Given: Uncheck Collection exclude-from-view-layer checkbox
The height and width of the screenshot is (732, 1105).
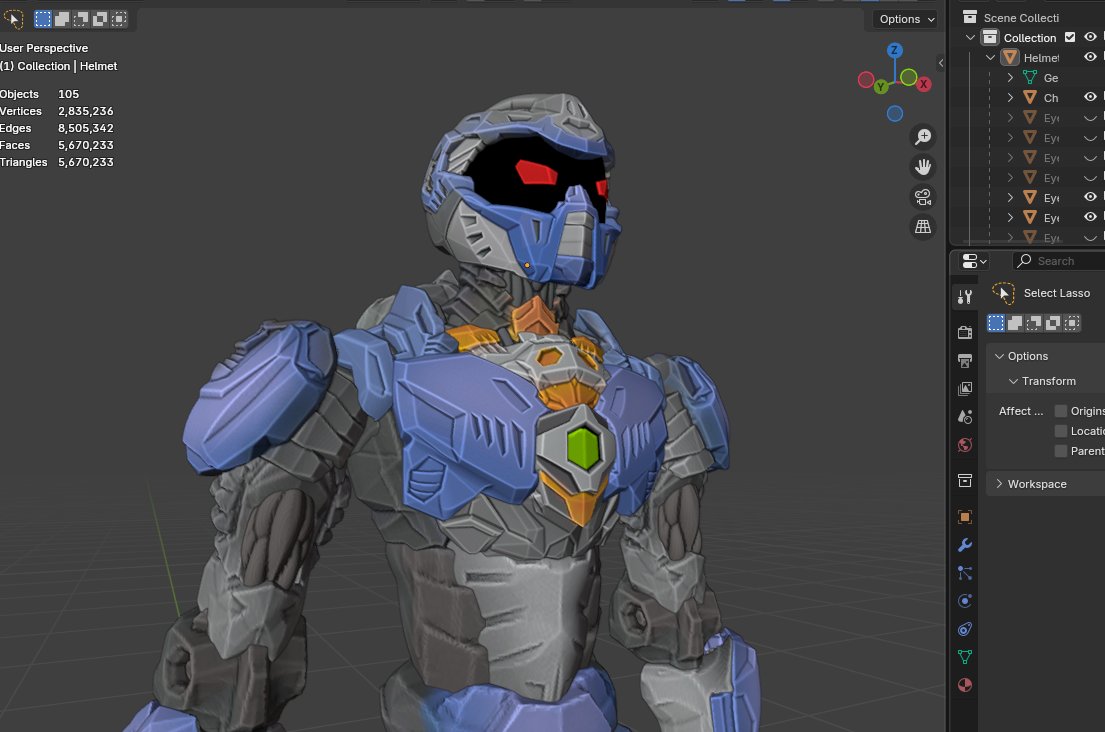Looking at the screenshot, I should [x=1070, y=37].
